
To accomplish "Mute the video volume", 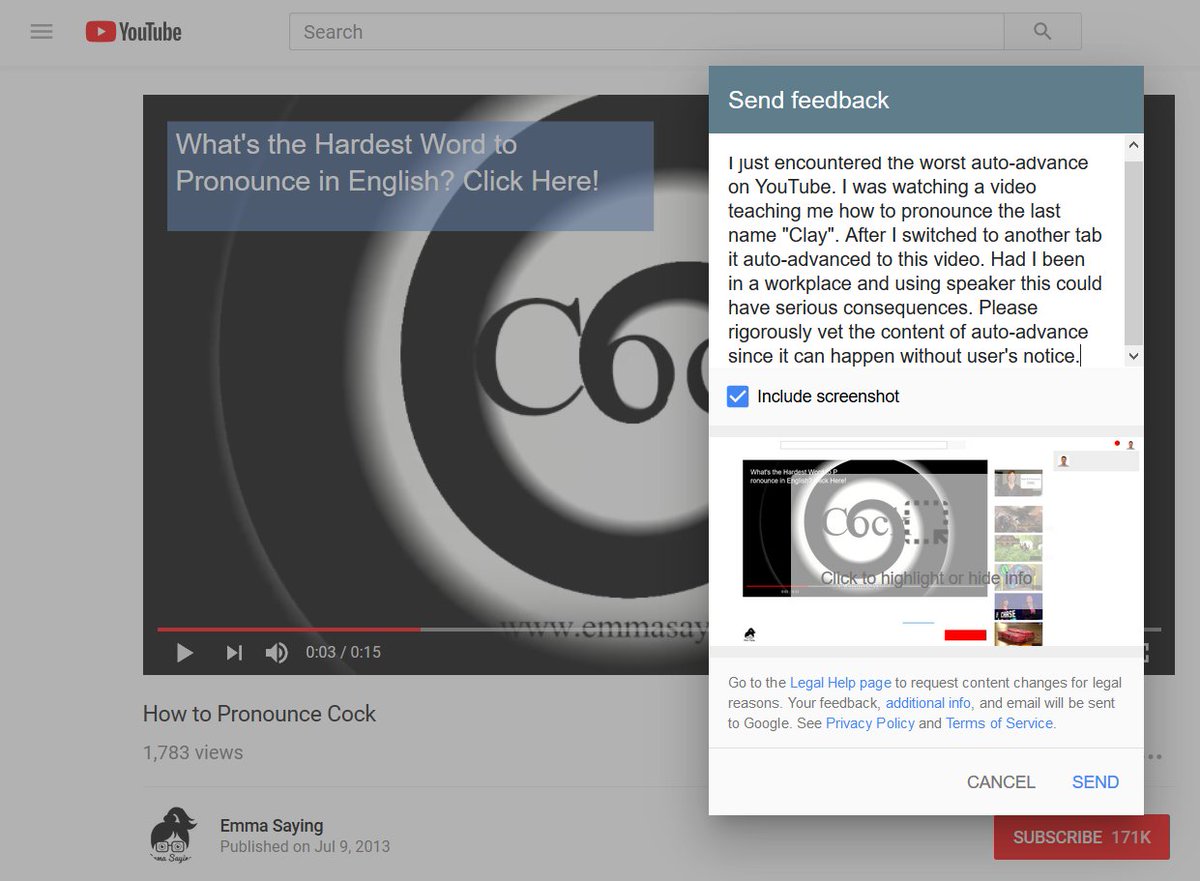I will (x=277, y=653).
